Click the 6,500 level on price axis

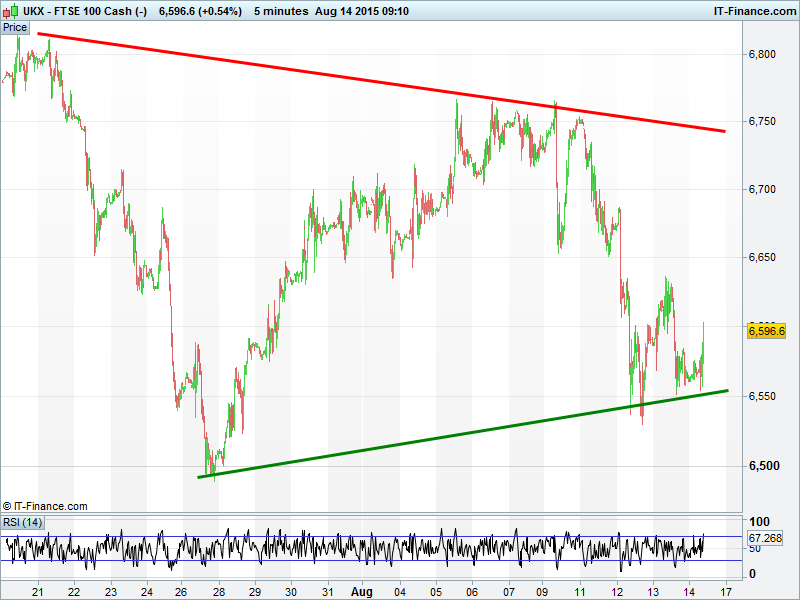click(x=763, y=466)
